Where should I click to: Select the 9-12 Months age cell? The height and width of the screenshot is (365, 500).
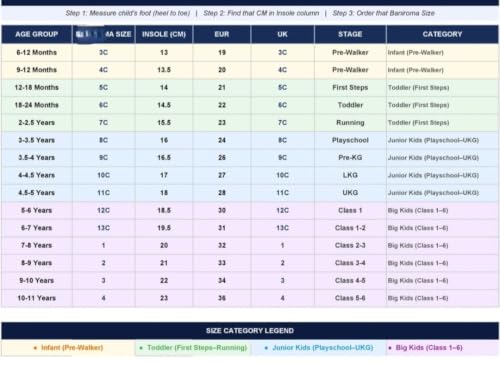click(37, 70)
